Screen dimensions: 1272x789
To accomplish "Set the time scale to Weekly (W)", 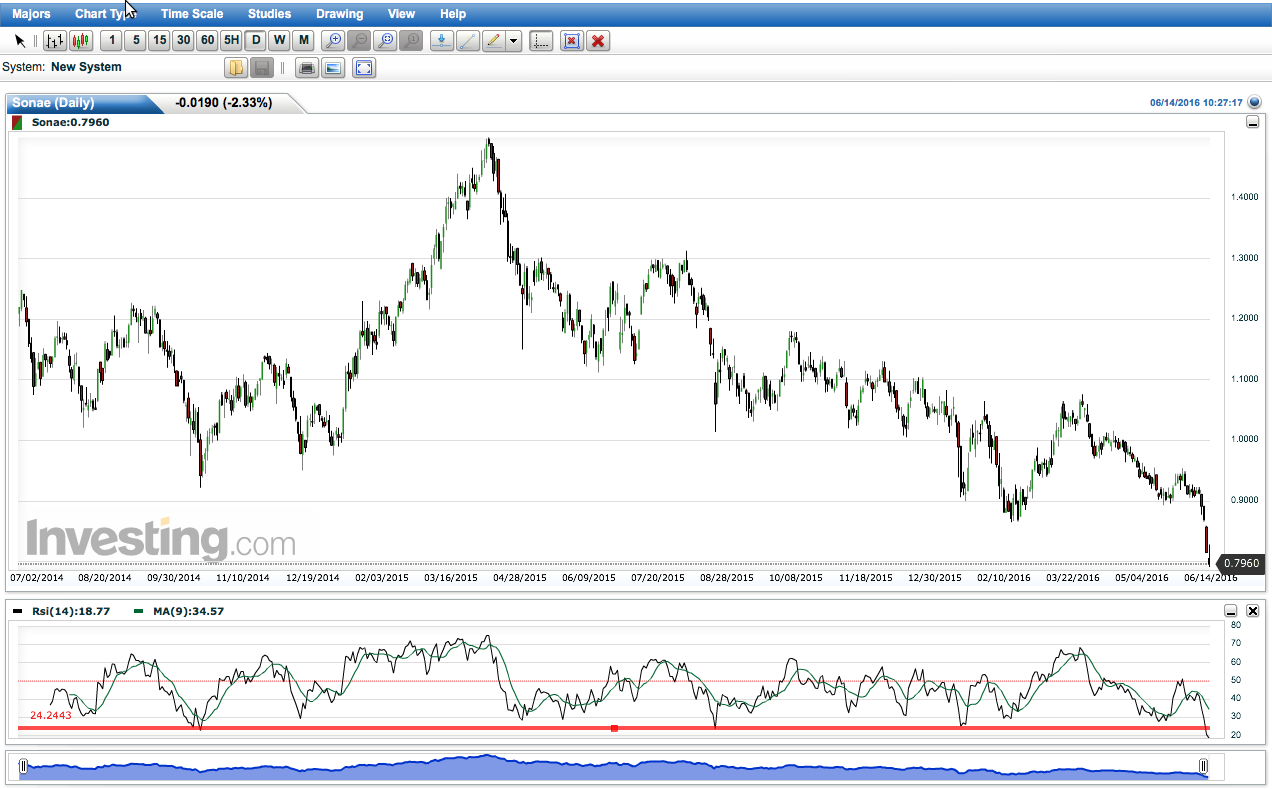I will pos(279,41).
